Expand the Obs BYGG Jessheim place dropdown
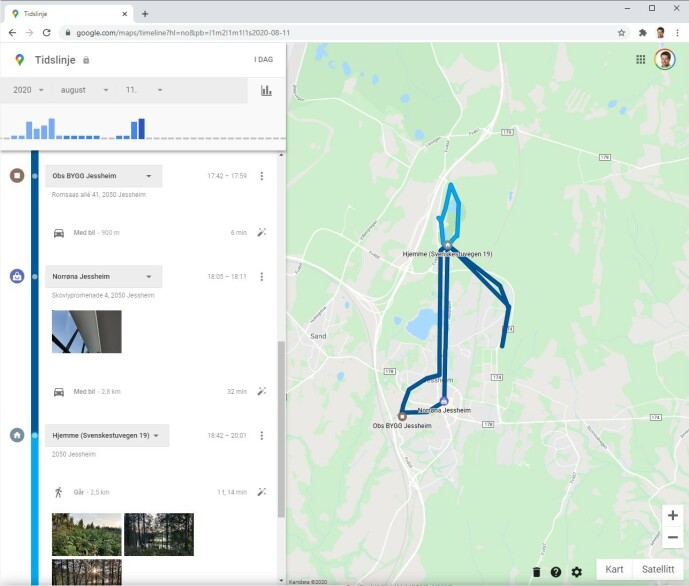Image resolution: width=689 pixels, height=586 pixels. 104,176
